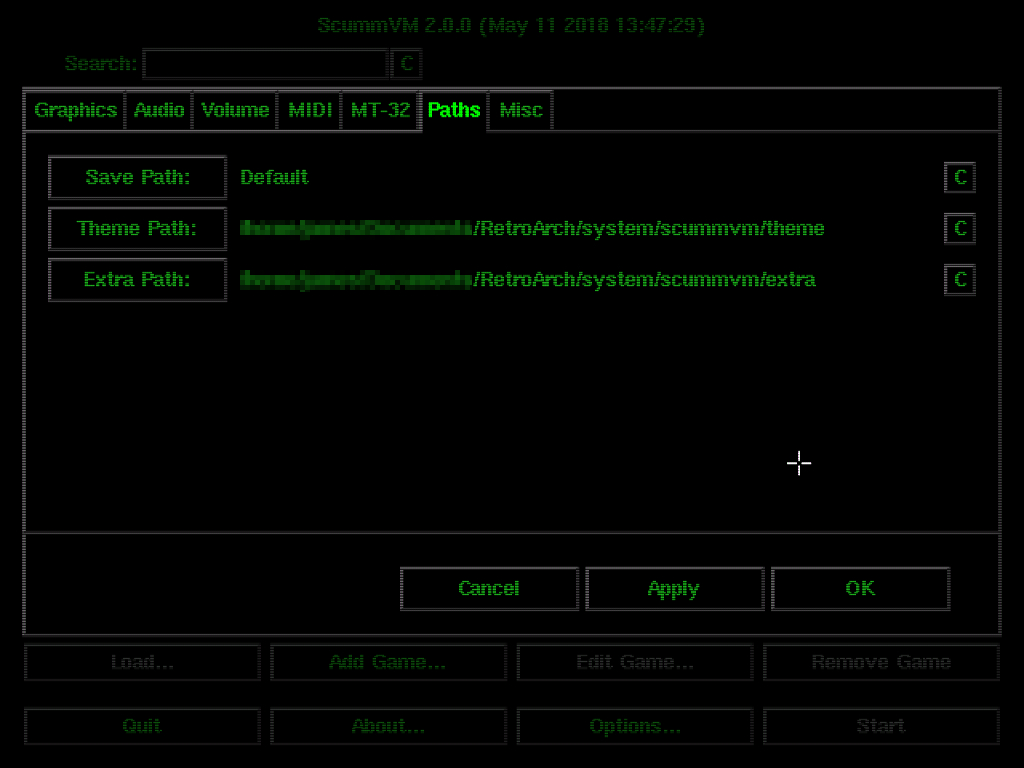This screenshot has width=1024, height=768.
Task: Click the theme path ending in scummvm/theme
Action: (x=532, y=229)
